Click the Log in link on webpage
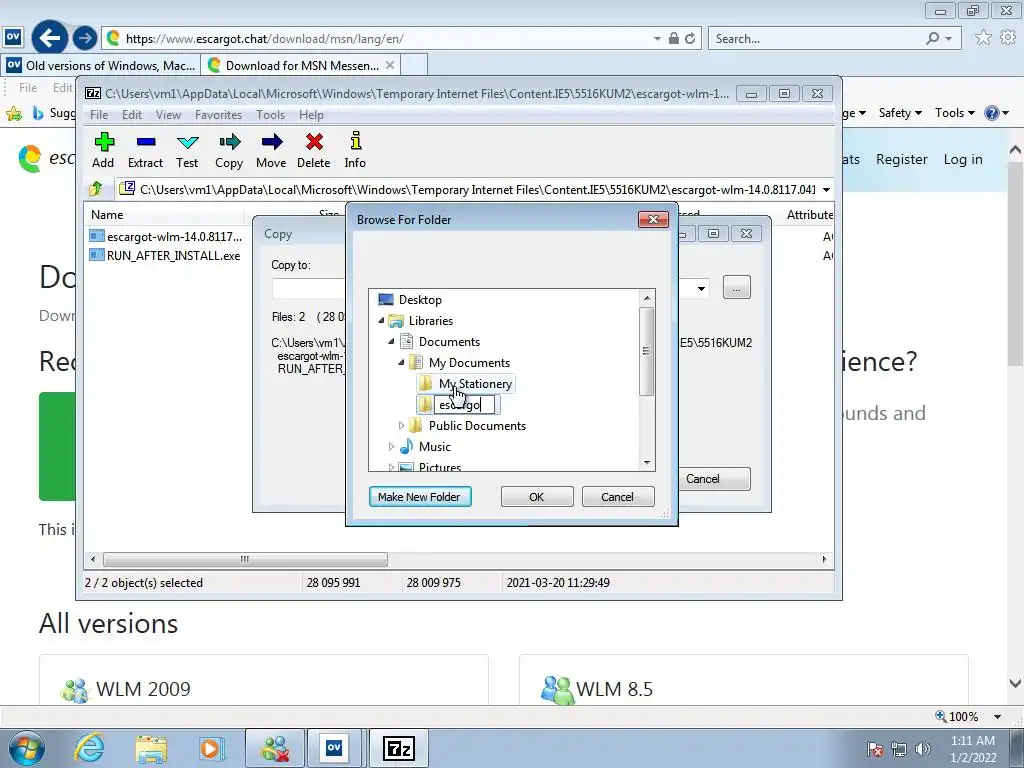Screen dimensions: 1024x768 (963, 159)
